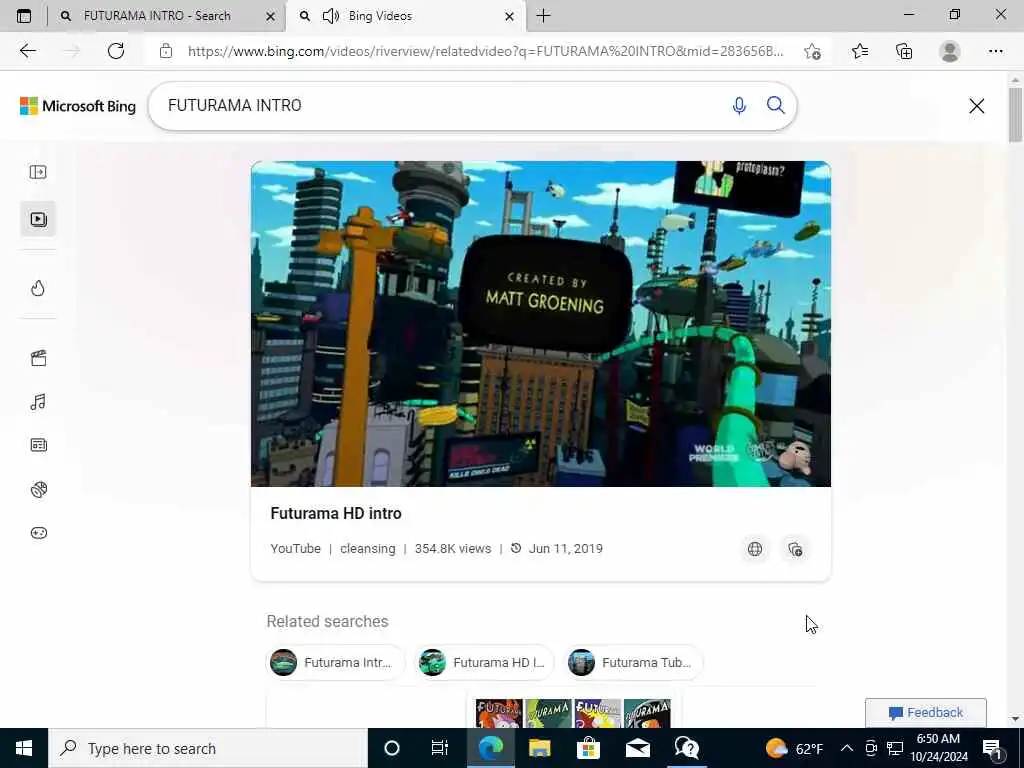Start voice search with the microphone
The height and width of the screenshot is (768, 1024).
(x=739, y=106)
